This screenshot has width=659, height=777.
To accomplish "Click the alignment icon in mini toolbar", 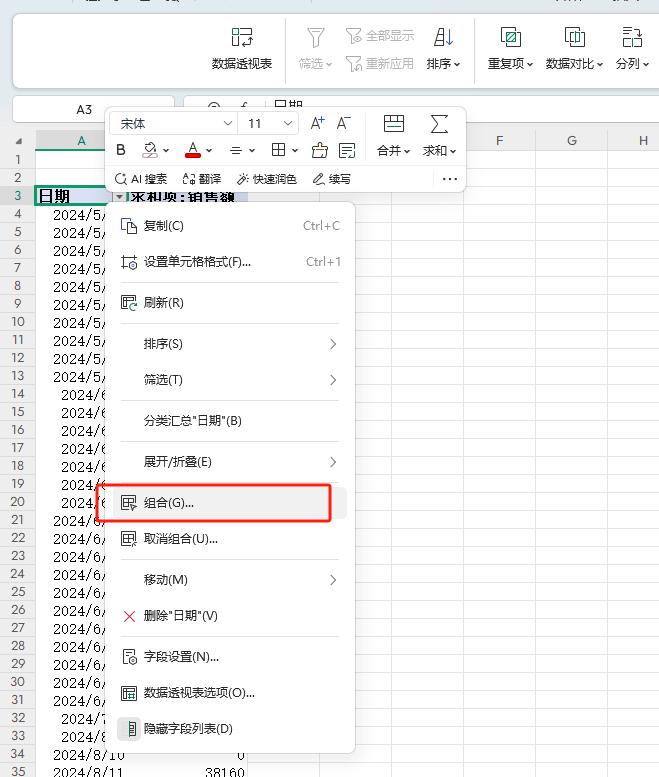I will coord(236,150).
